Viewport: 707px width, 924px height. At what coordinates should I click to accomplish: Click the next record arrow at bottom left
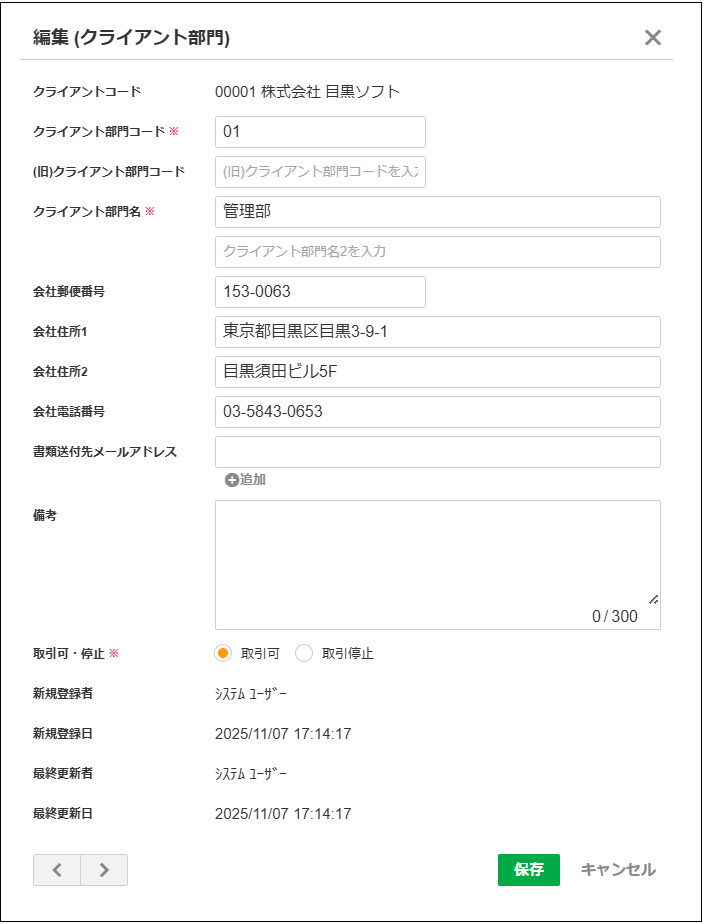point(104,870)
